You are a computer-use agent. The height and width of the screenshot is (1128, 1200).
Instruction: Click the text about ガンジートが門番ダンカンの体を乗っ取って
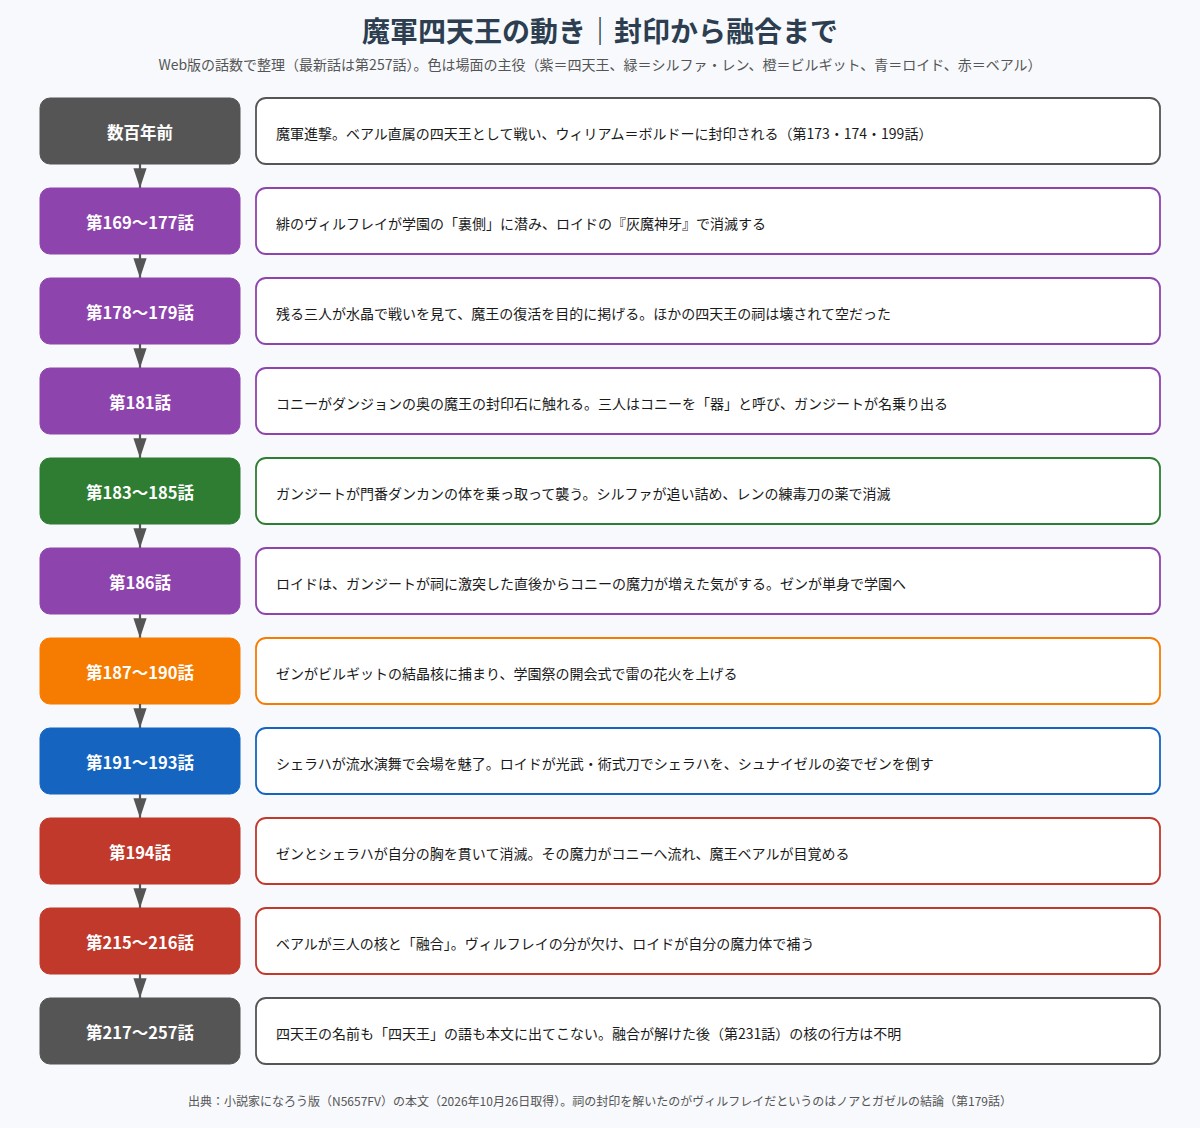point(583,494)
